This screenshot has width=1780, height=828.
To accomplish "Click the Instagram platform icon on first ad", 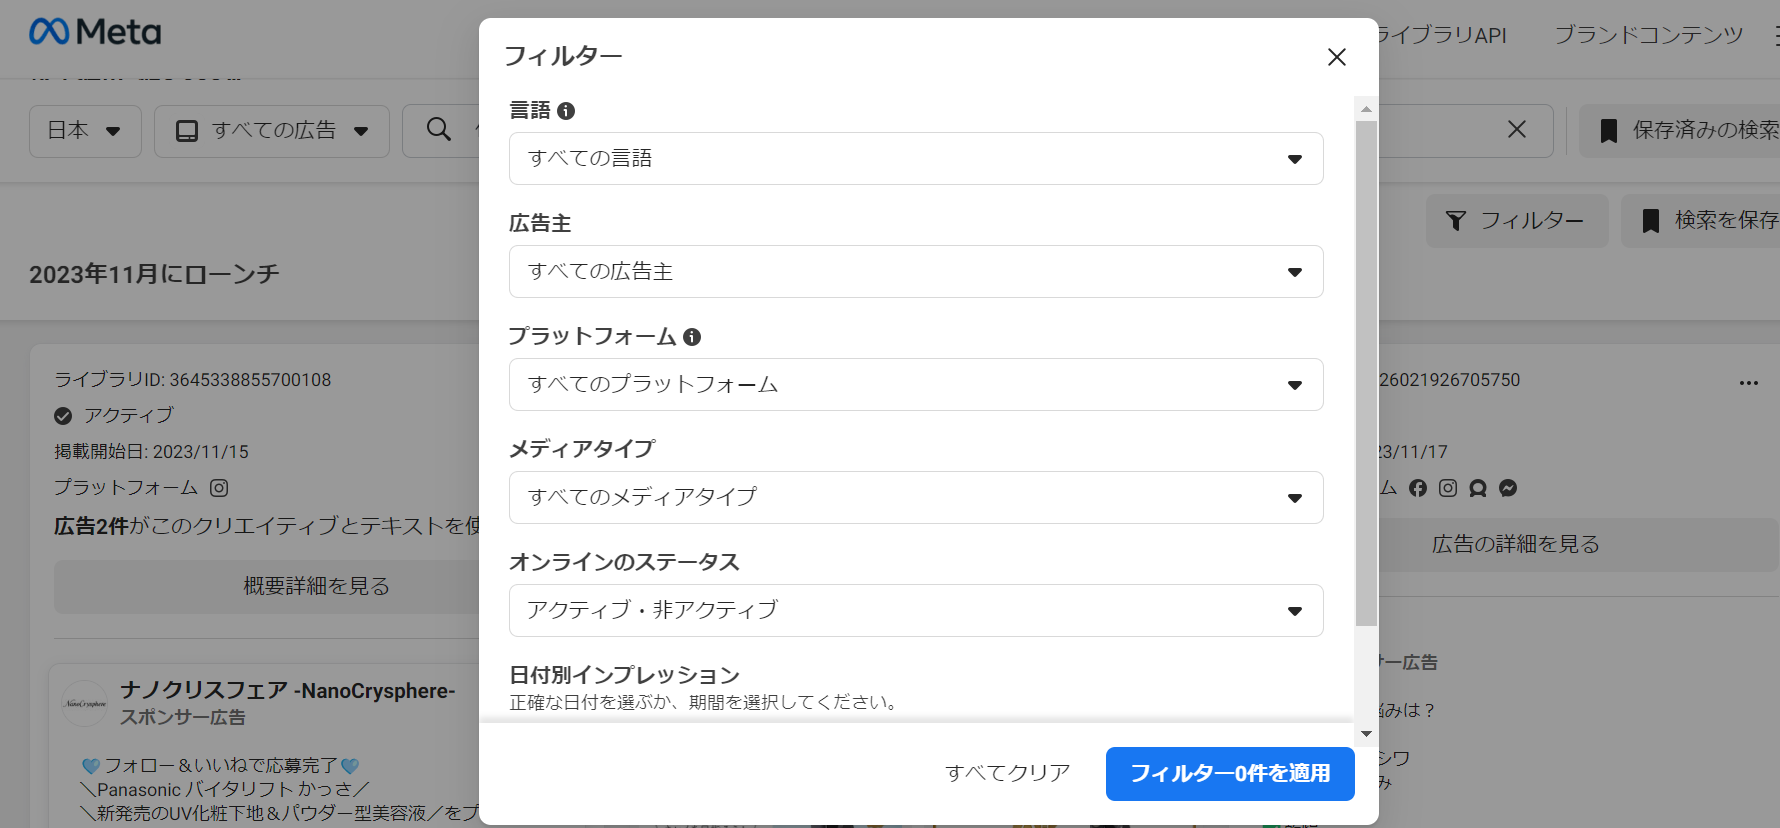I will click(219, 488).
